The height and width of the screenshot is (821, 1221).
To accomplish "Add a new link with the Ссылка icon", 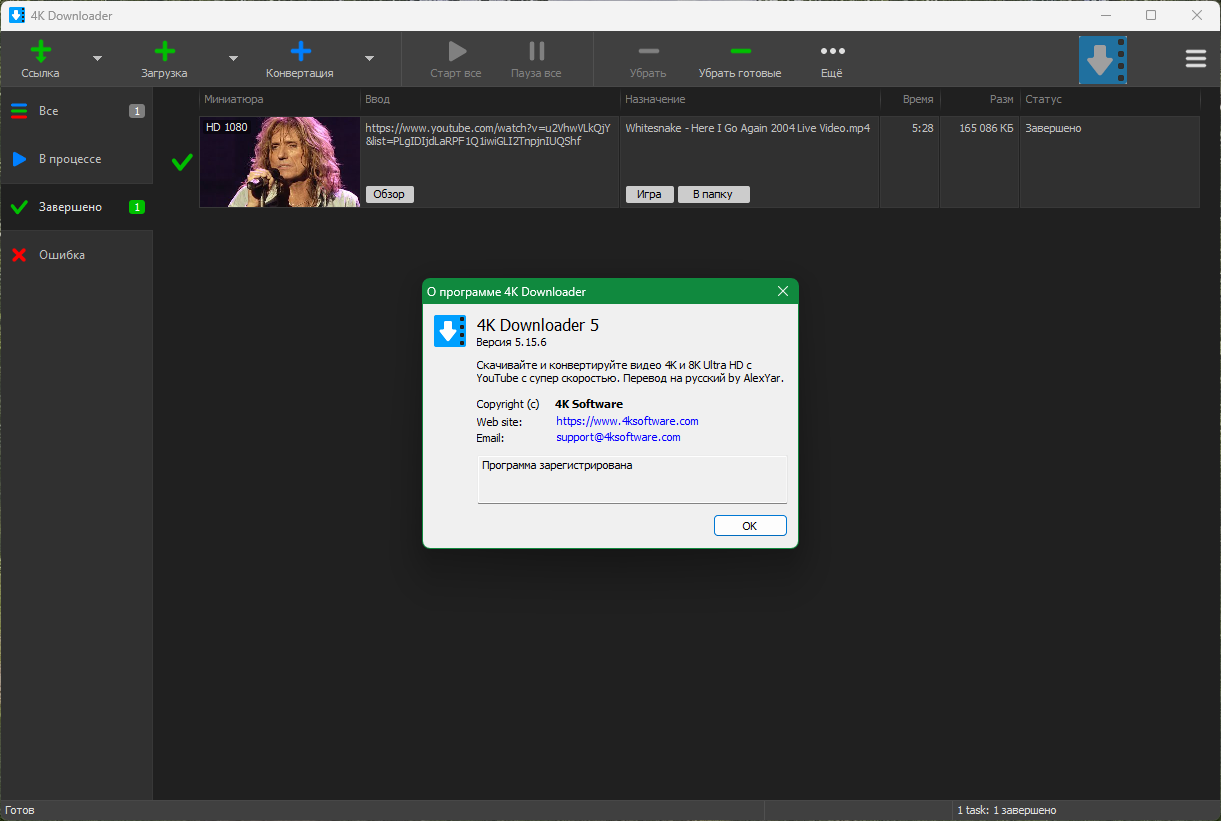I will [40, 49].
